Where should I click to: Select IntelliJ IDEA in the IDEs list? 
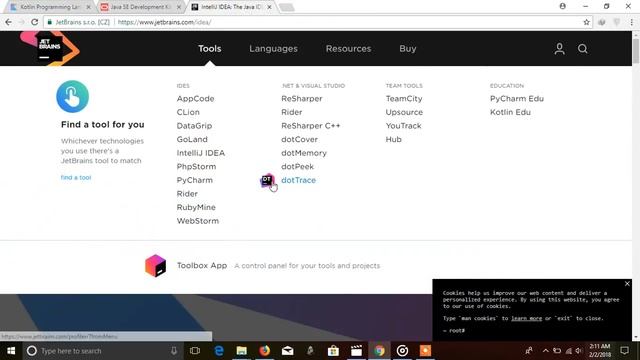201,153
